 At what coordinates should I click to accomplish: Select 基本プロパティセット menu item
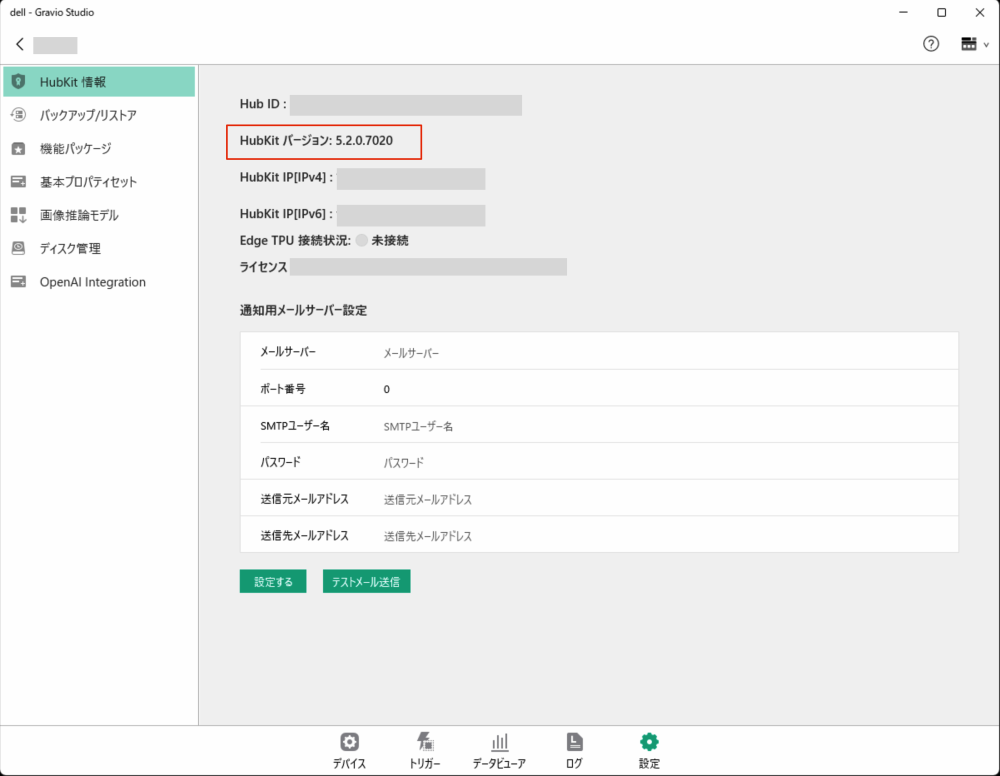click(x=99, y=182)
